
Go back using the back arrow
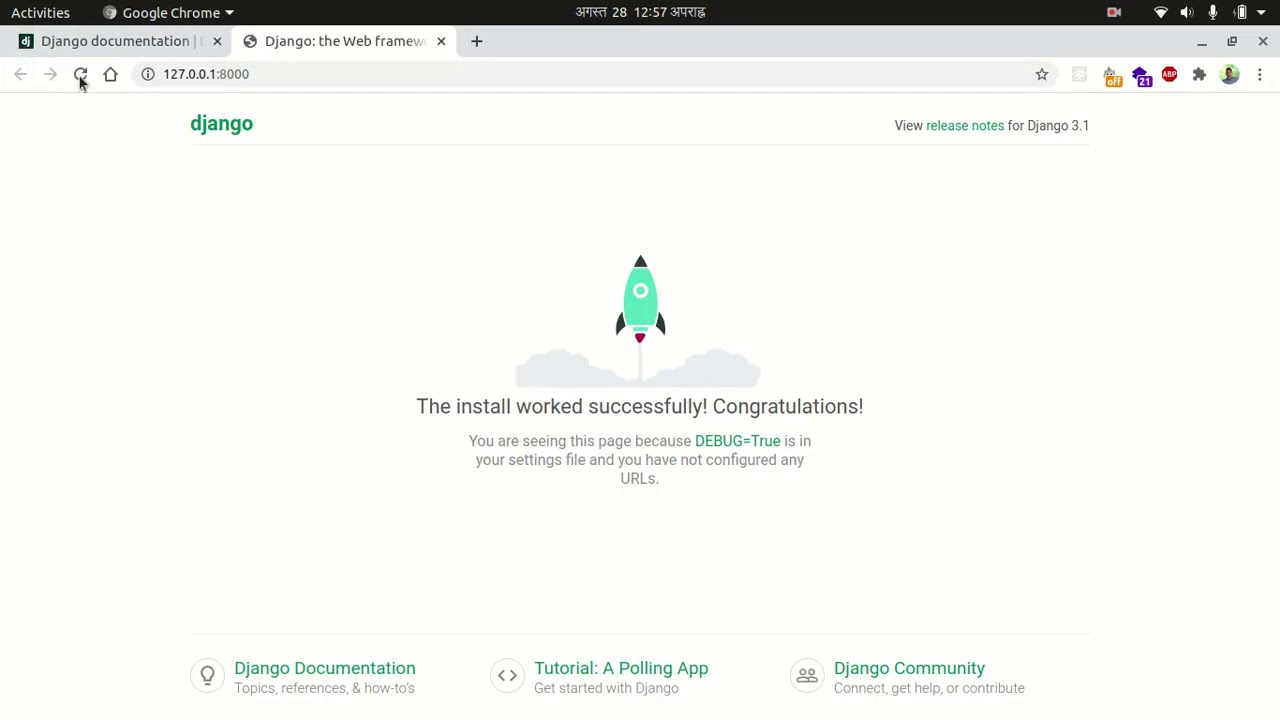pyautogui.click(x=21, y=74)
